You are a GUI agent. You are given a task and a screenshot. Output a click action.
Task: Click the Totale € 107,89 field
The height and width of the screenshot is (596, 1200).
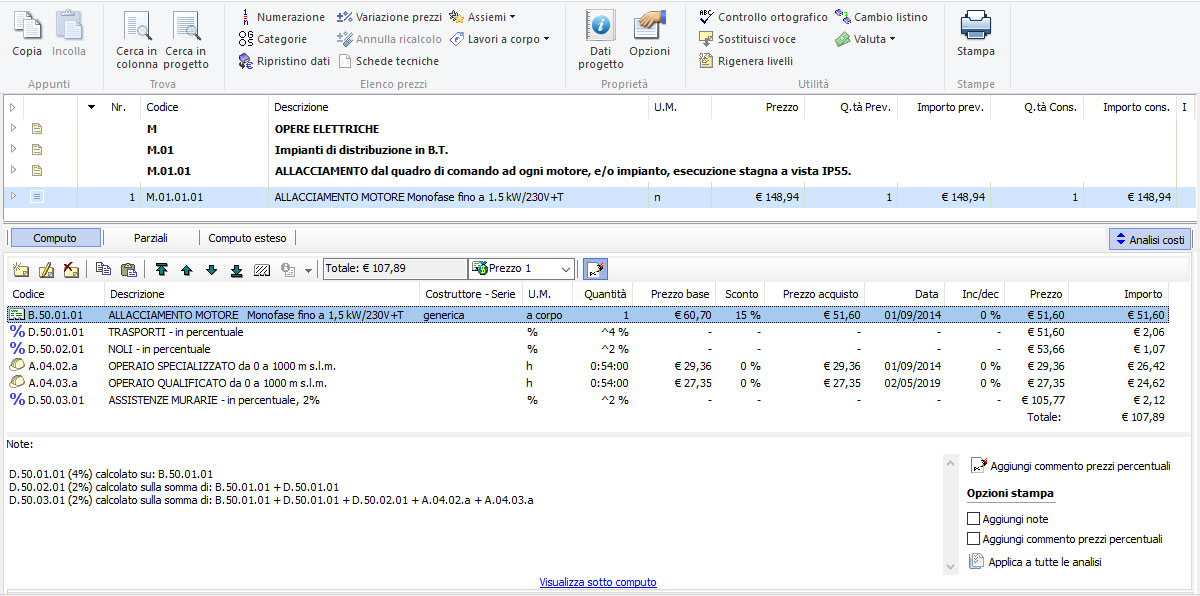[x=394, y=269]
